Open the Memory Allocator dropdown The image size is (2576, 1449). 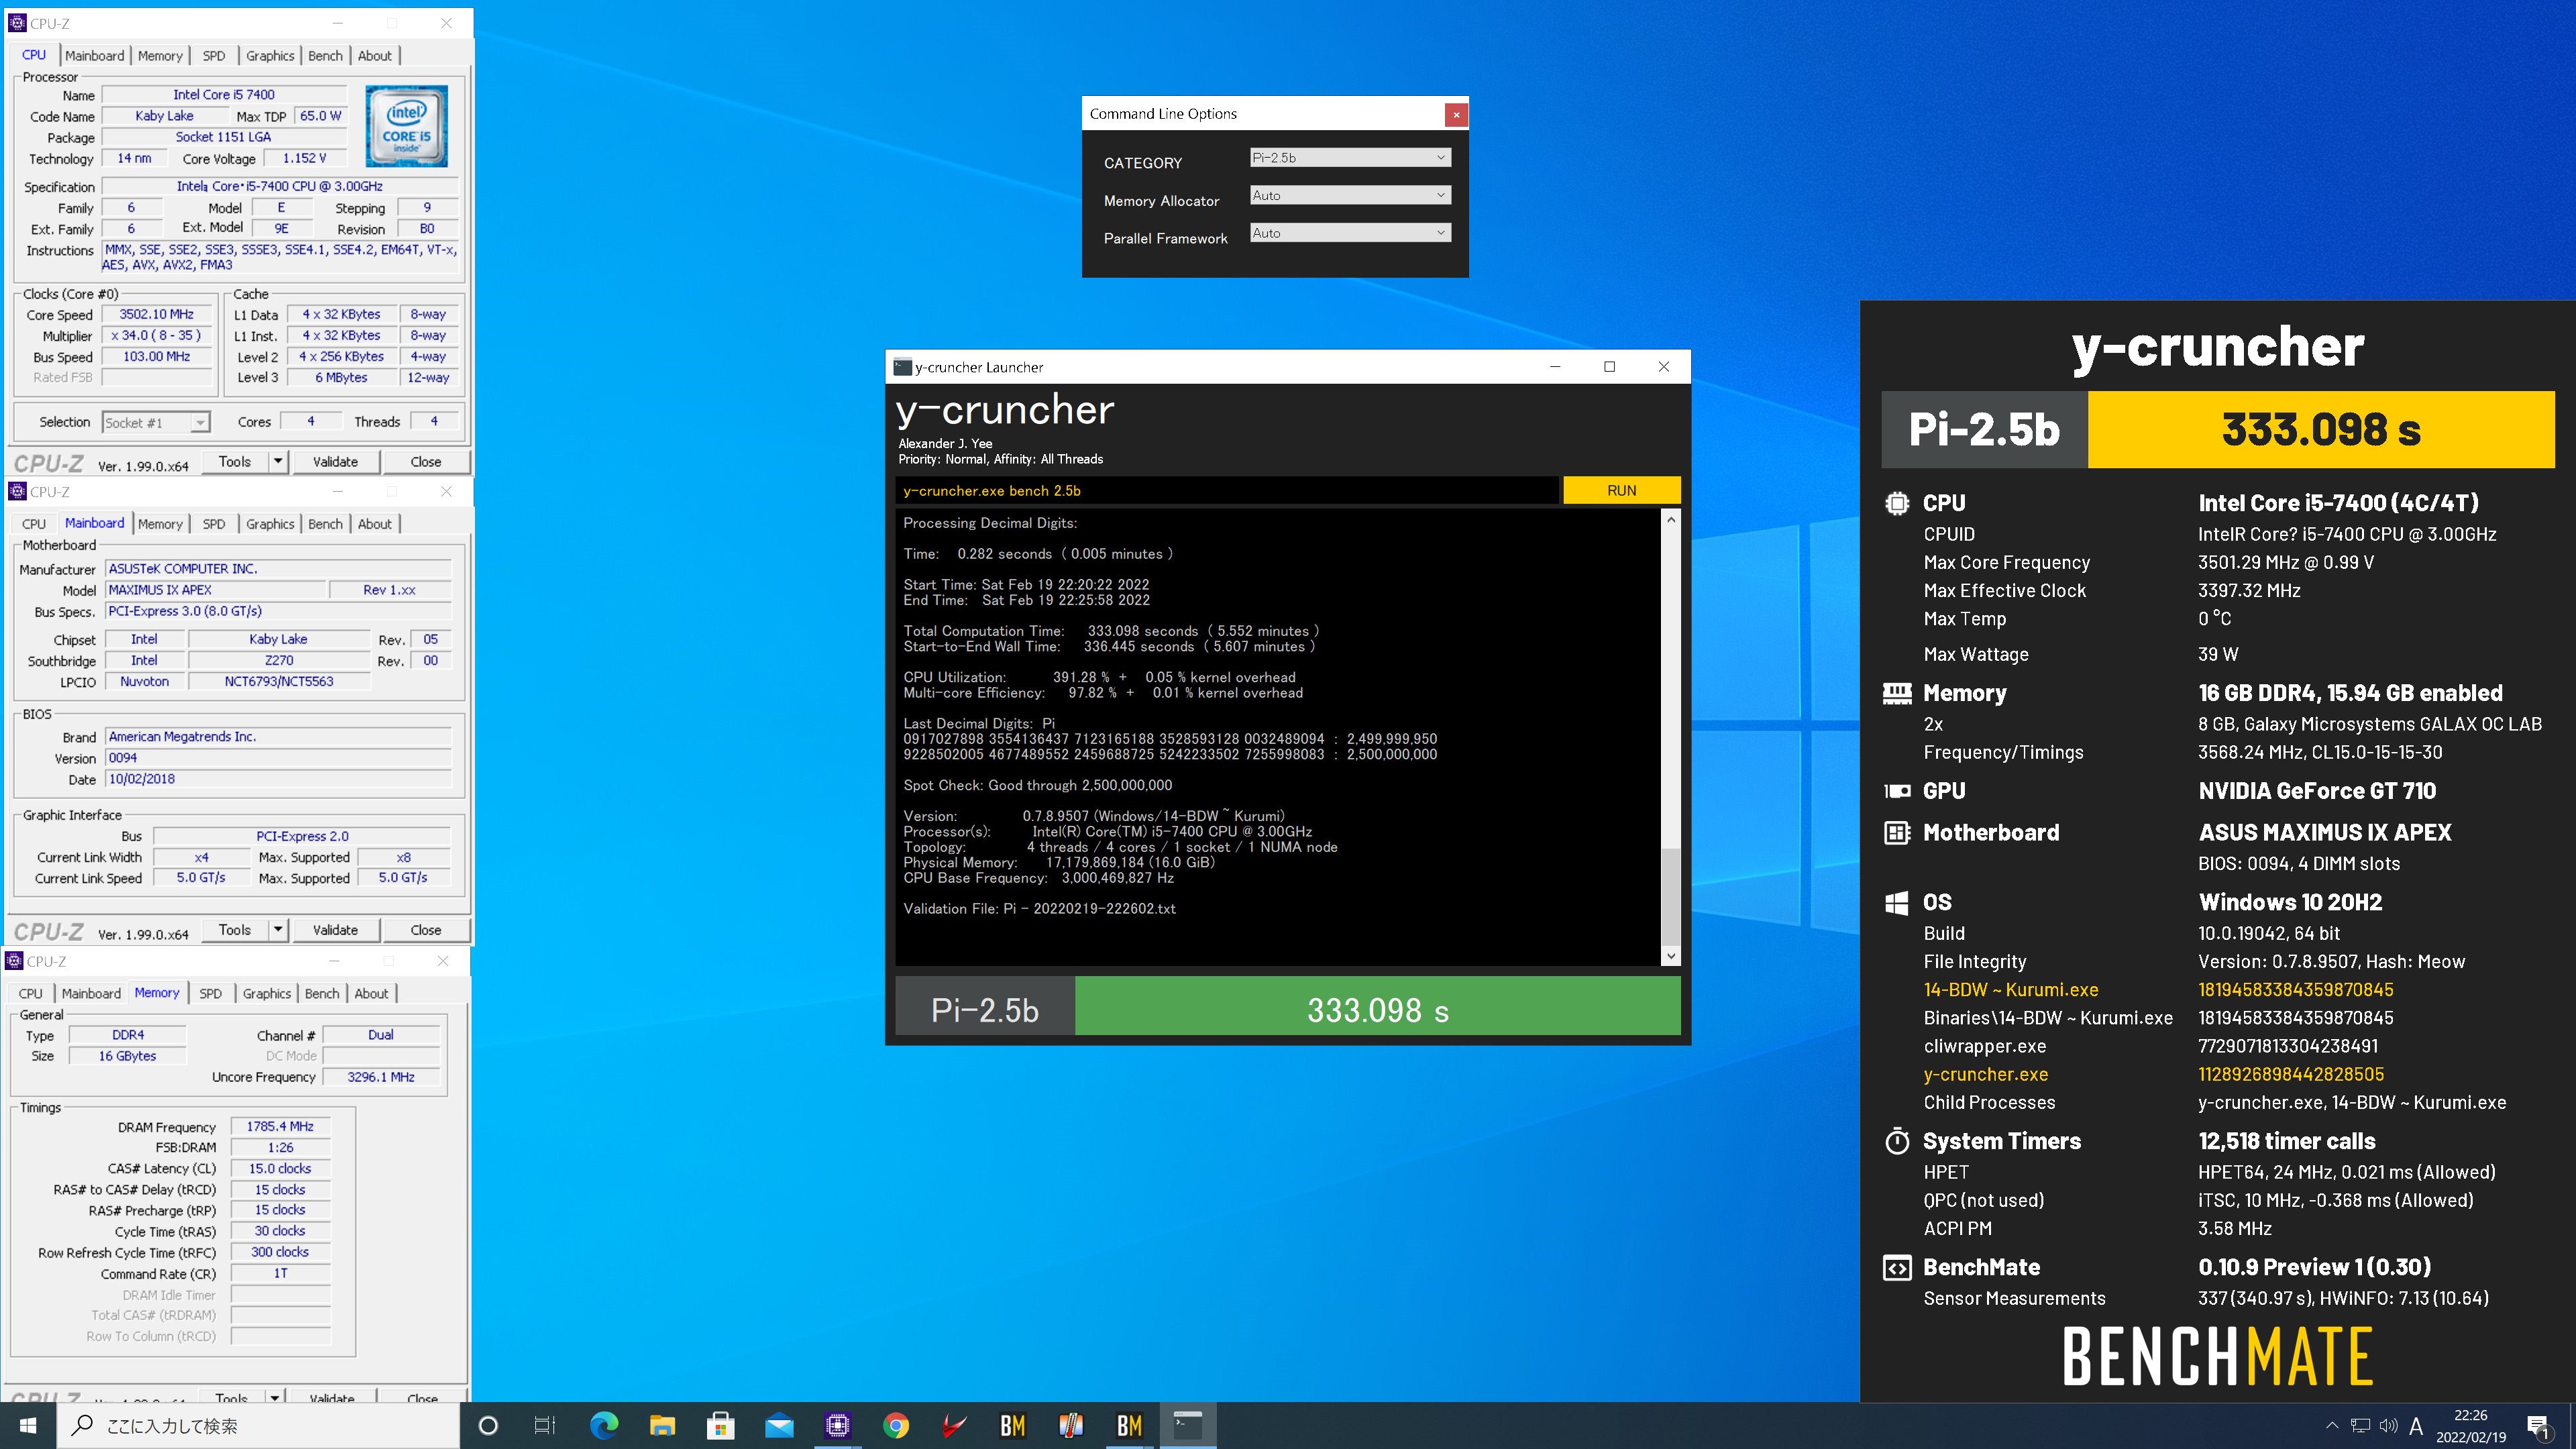(x=1350, y=195)
